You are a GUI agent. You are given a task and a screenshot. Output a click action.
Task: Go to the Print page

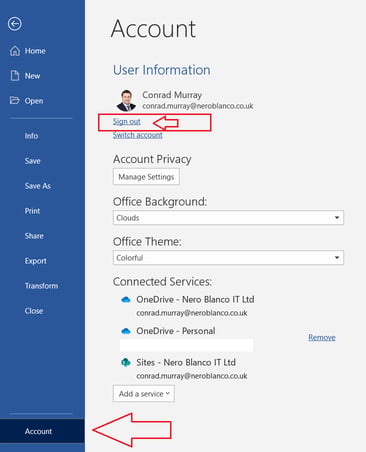[32, 211]
